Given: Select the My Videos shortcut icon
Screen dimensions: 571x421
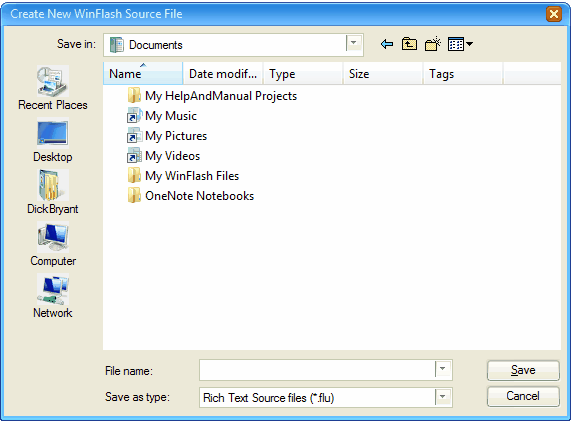Looking at the screenshot, I should 134,156.
